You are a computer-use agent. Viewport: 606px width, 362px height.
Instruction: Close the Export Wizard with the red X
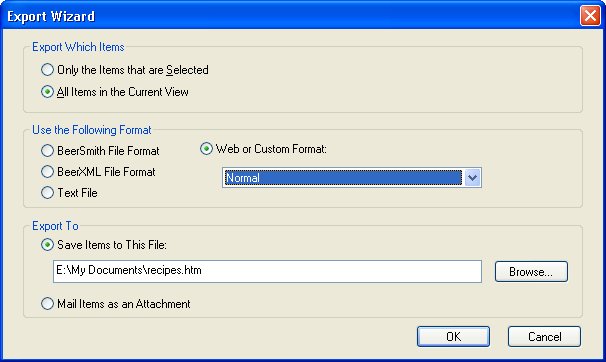590,16
